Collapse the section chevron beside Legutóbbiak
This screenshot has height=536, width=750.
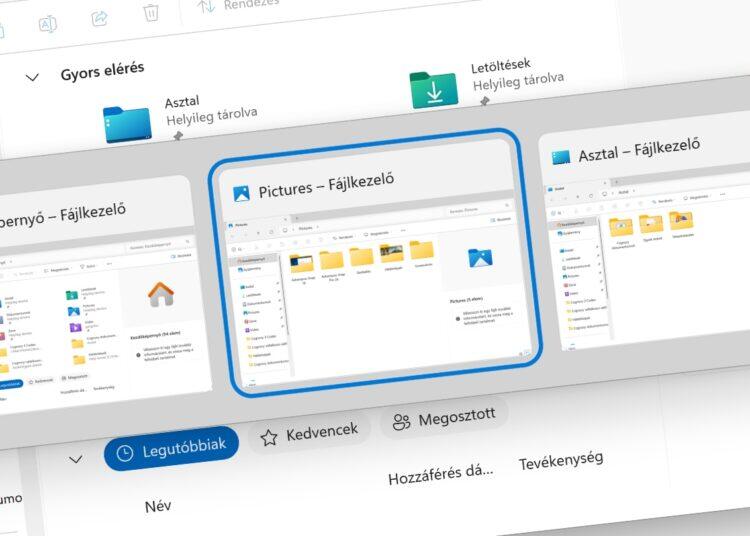coord(76,460)
